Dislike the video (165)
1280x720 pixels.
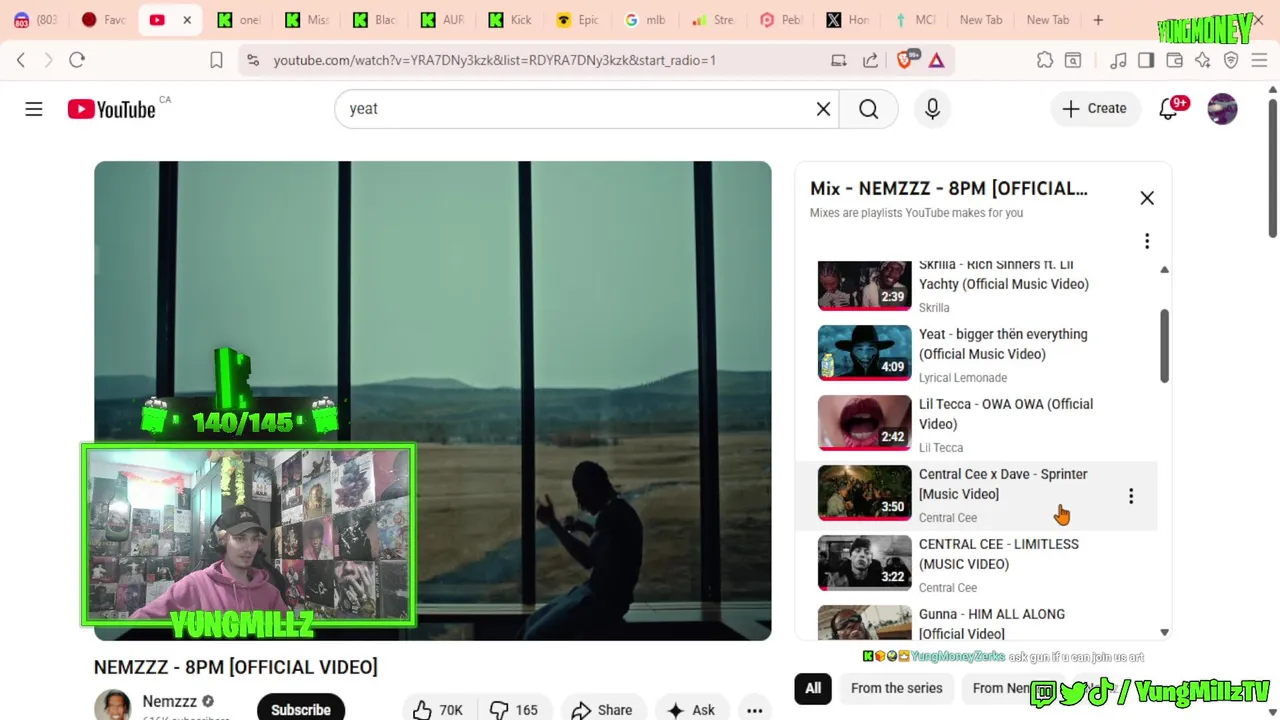[x=514, y=710]
